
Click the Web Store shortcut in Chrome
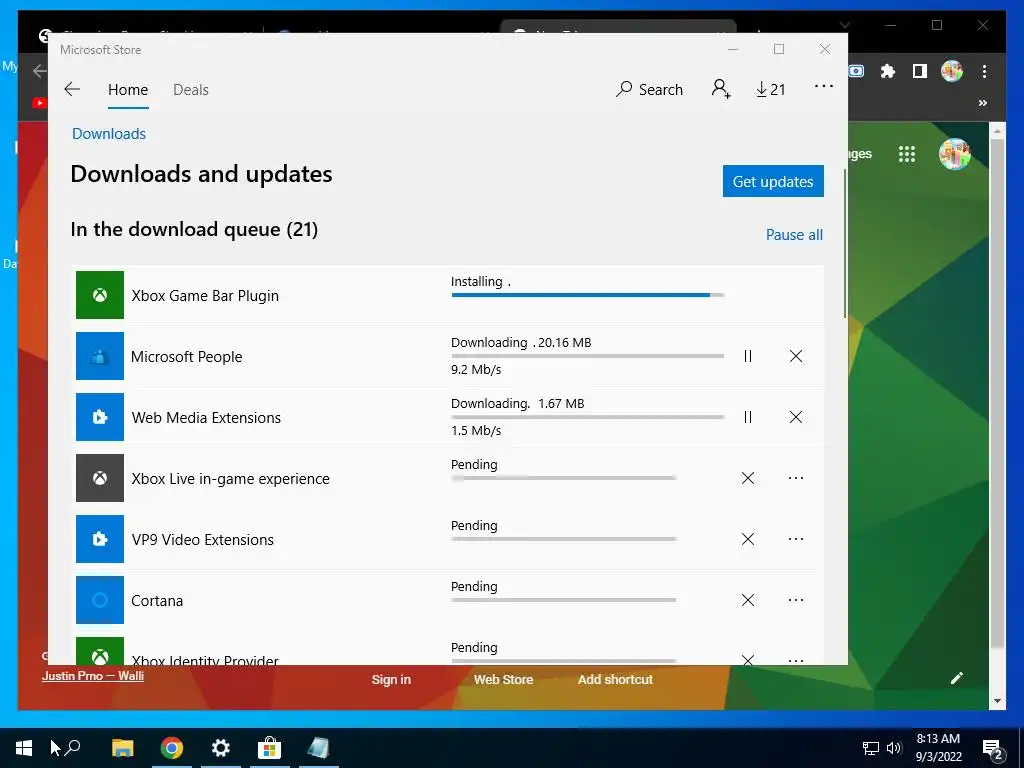504,679
